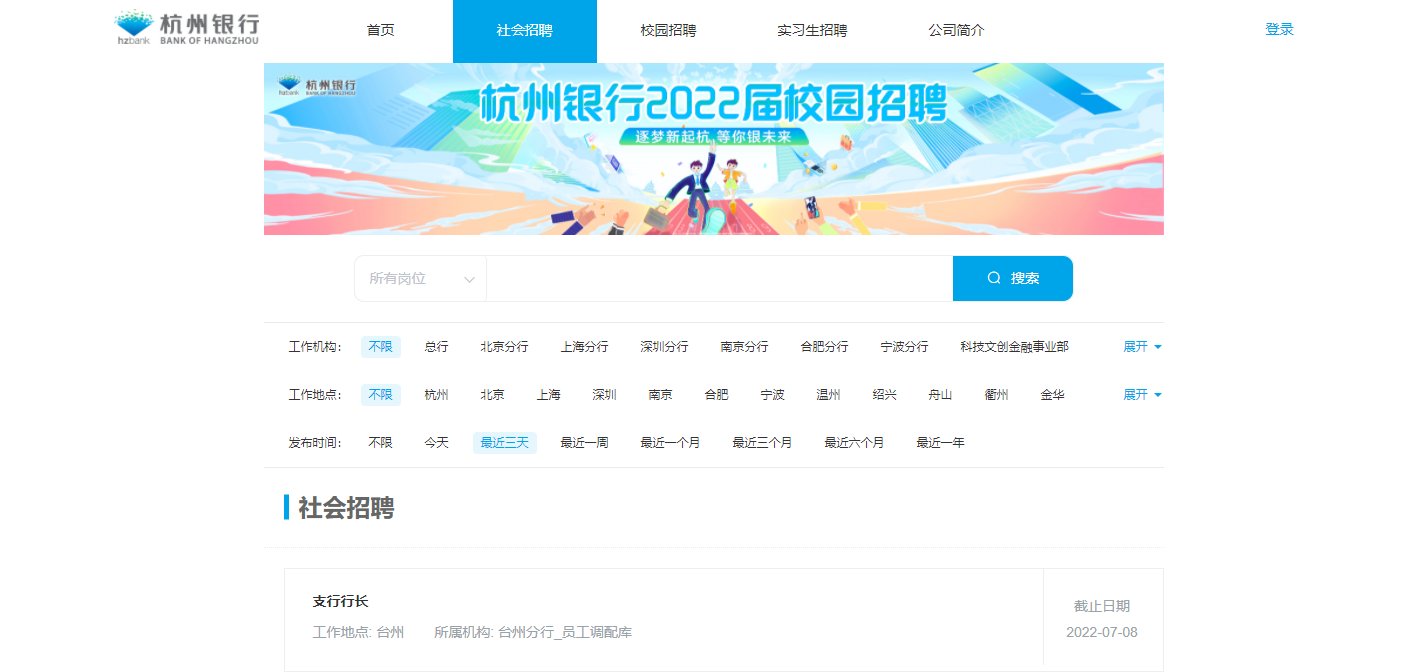Screen dimensions: 1411x672
Task: Switch to the 社会招聘 tab
Action: [x=525, y=31]
